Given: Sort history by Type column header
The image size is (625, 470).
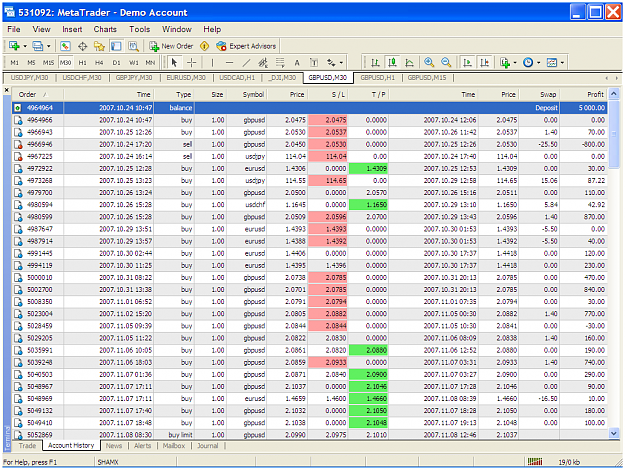Looking at the screenshot, I should coord(174,94).
